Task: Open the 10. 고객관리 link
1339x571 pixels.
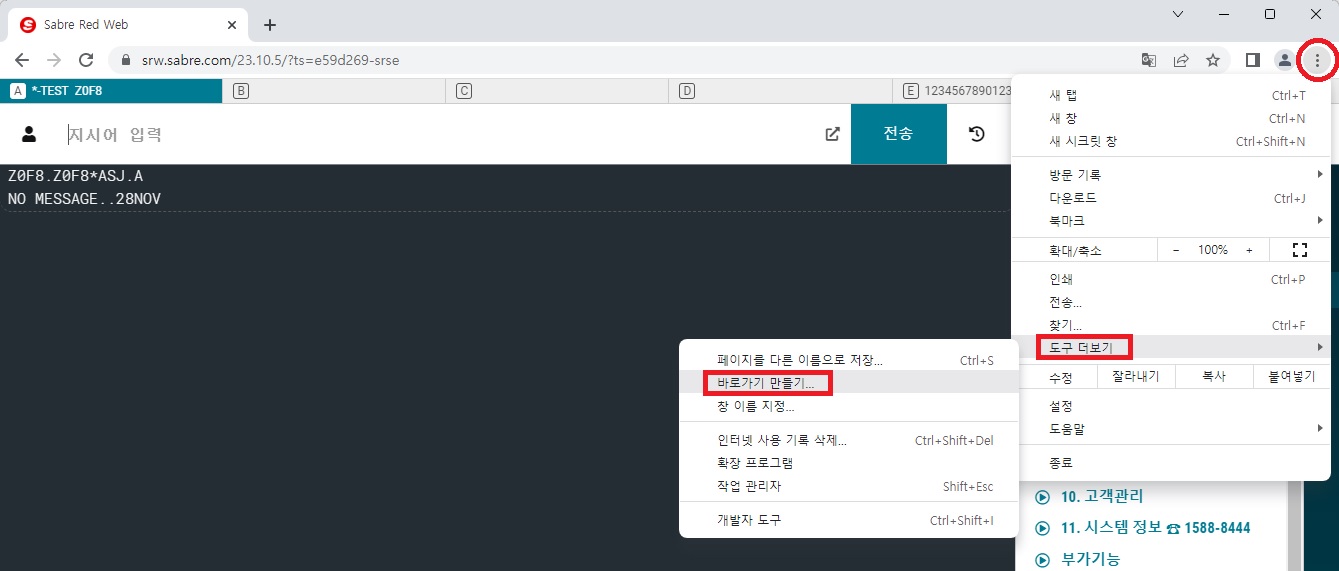Action: pos(1102,497)
